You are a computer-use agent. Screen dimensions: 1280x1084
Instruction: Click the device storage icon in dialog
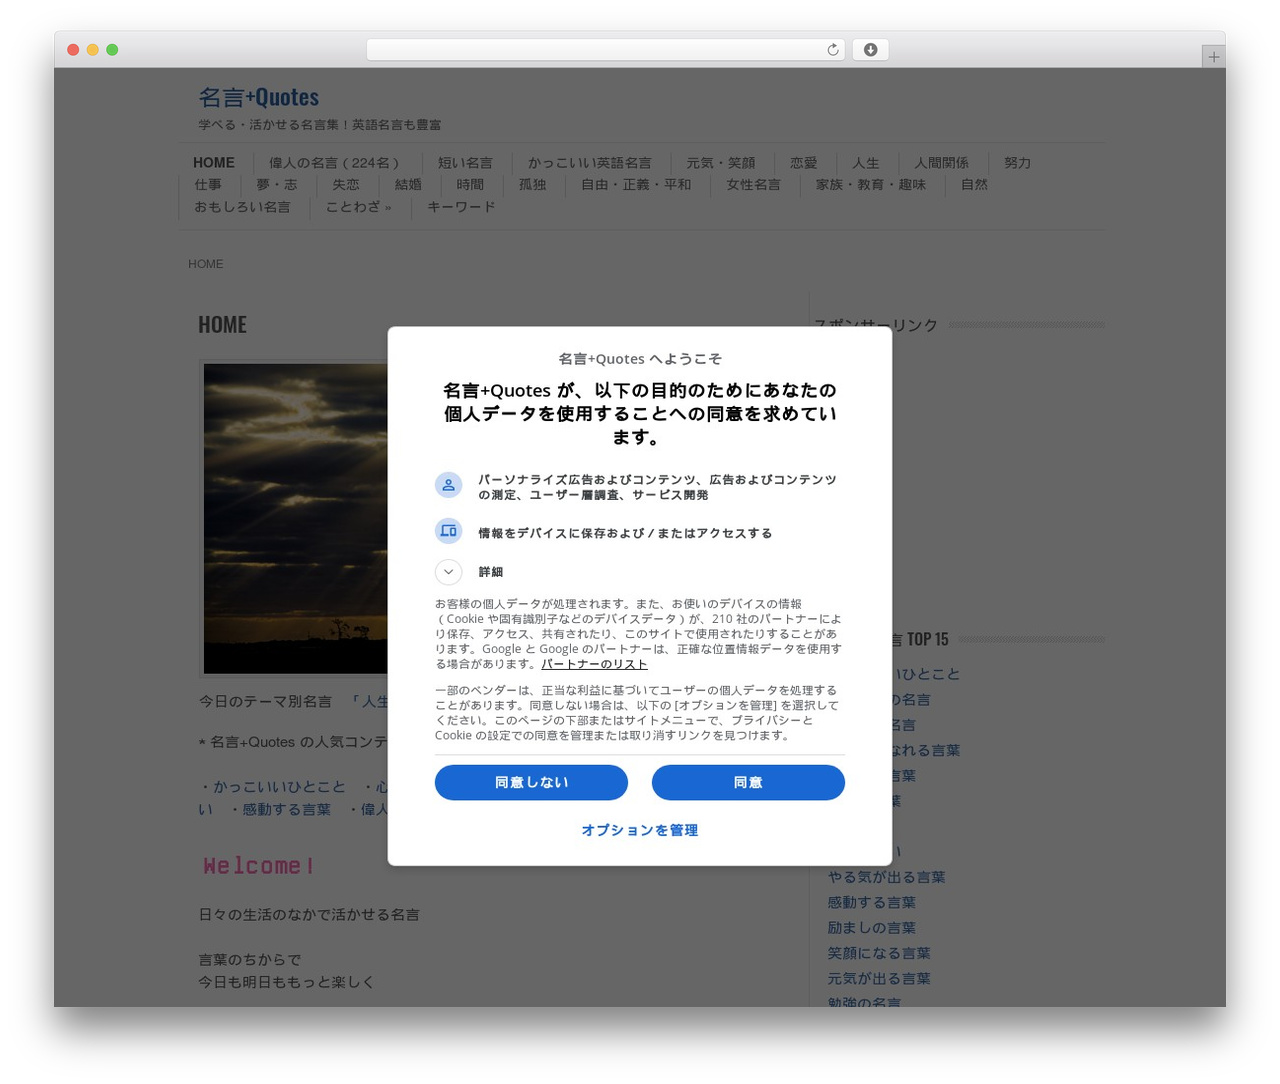[448, 531]
